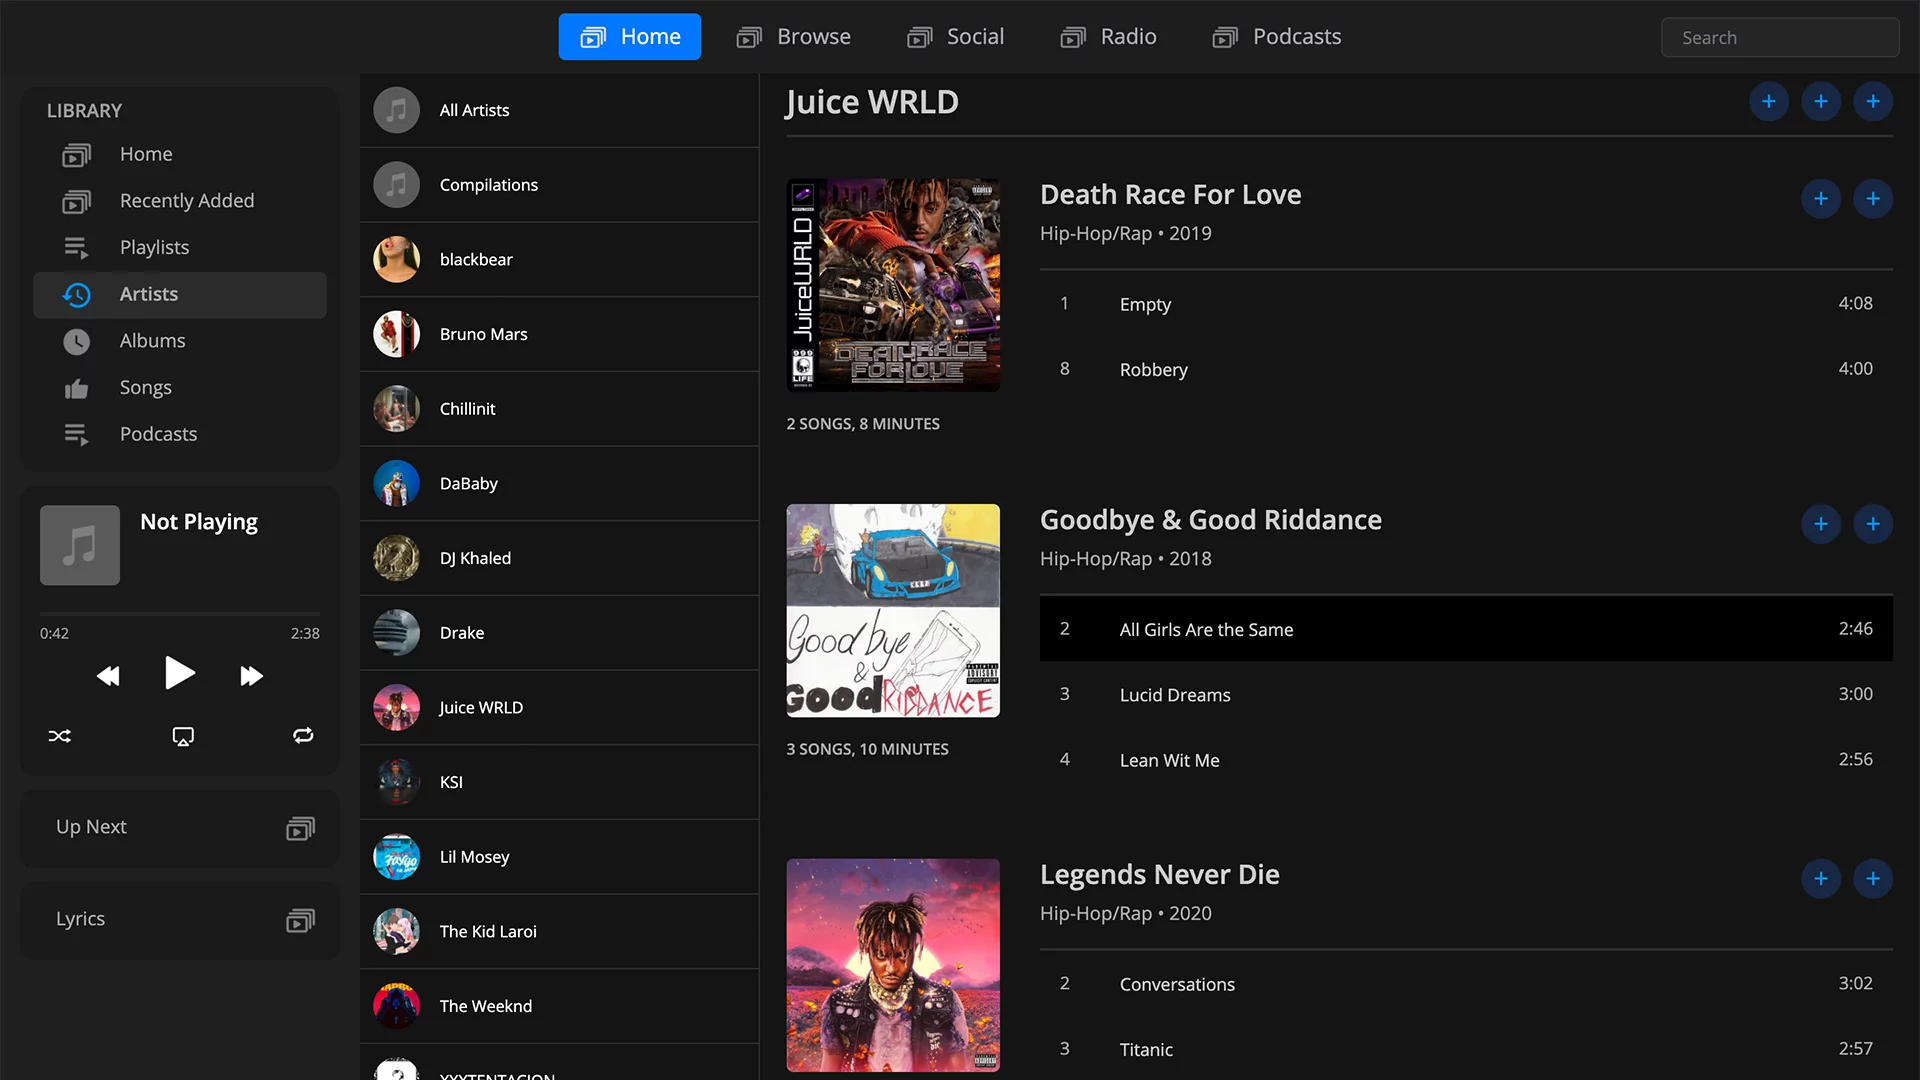The width and height of the screenshot is (1920, 1080).
Task: Select the song All Girls Are the Same
Action: coord(1466,629)
